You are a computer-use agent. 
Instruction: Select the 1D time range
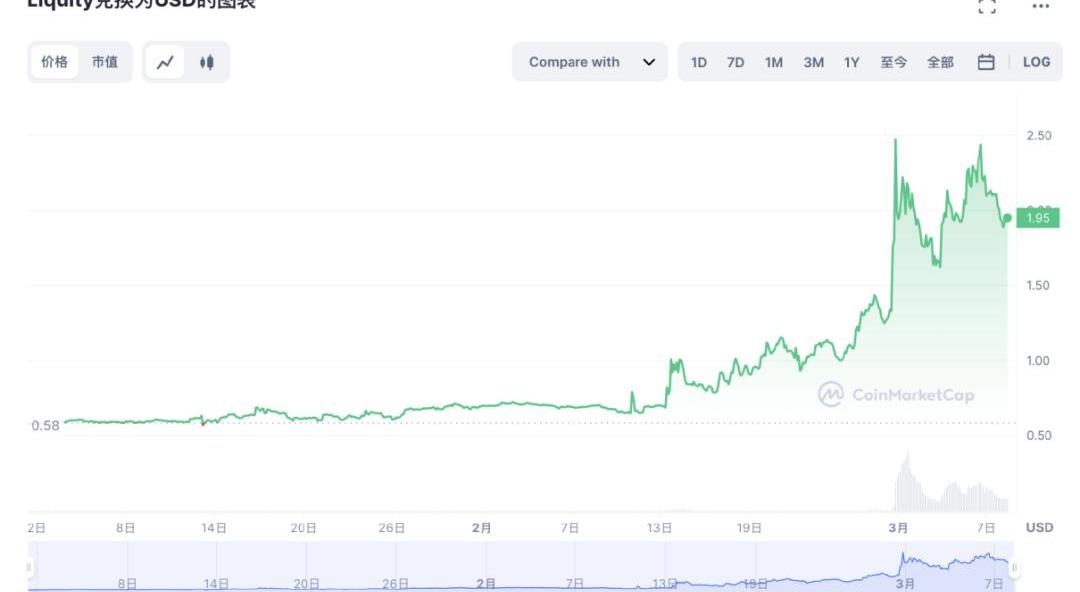[699, 62]
